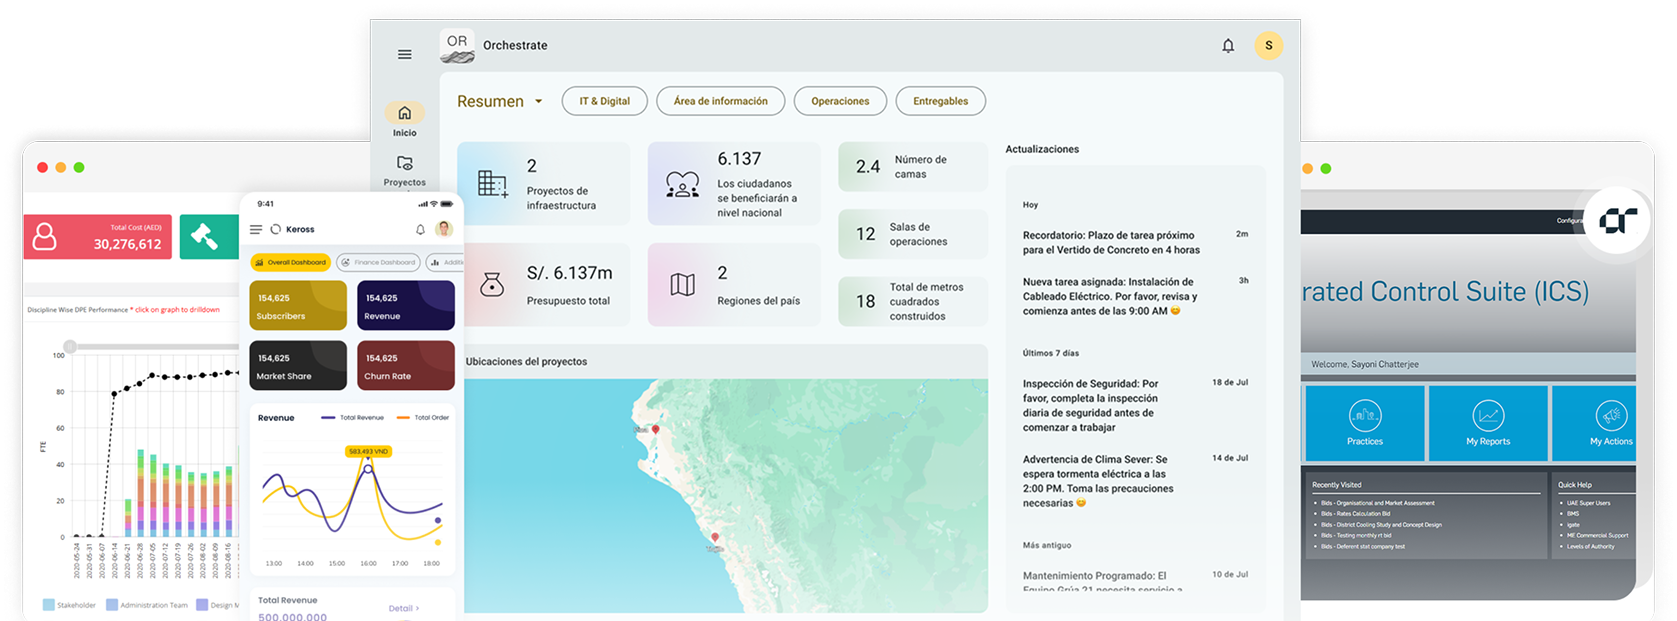Go to Inicio home icon in sidebar

point(404,113)
